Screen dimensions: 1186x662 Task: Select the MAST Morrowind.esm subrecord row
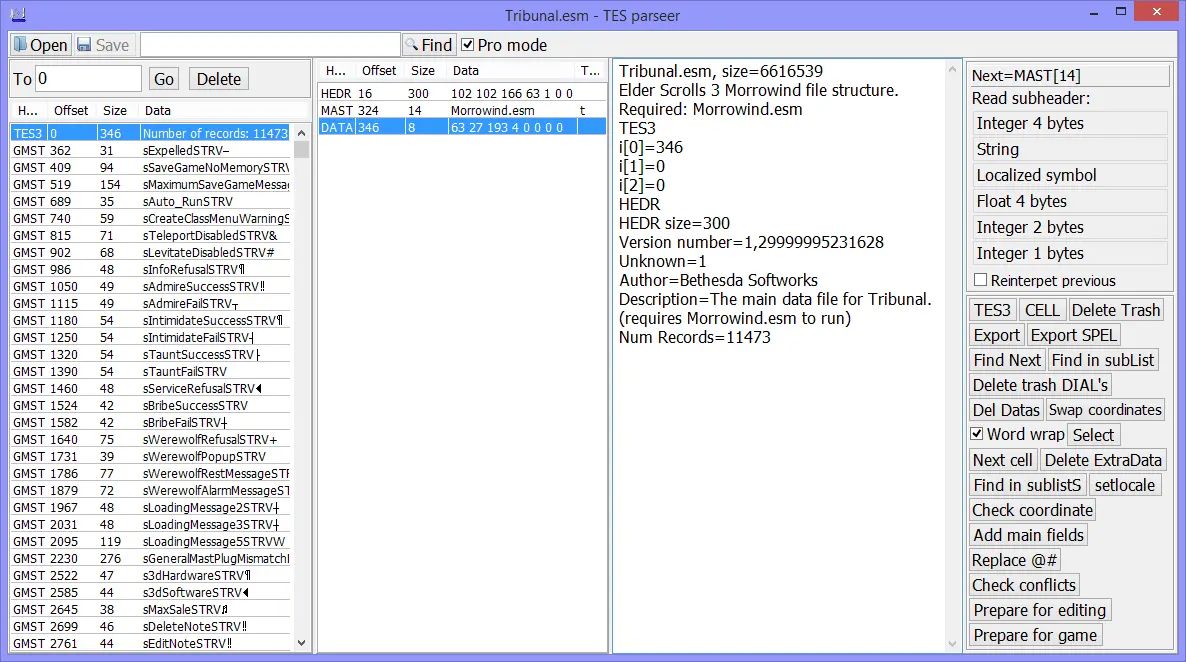pos(462,110)
